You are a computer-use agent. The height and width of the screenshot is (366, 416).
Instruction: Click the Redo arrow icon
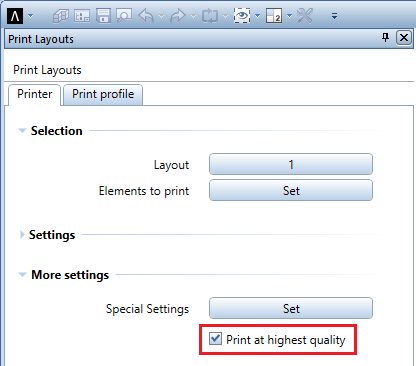pos(178,16)
